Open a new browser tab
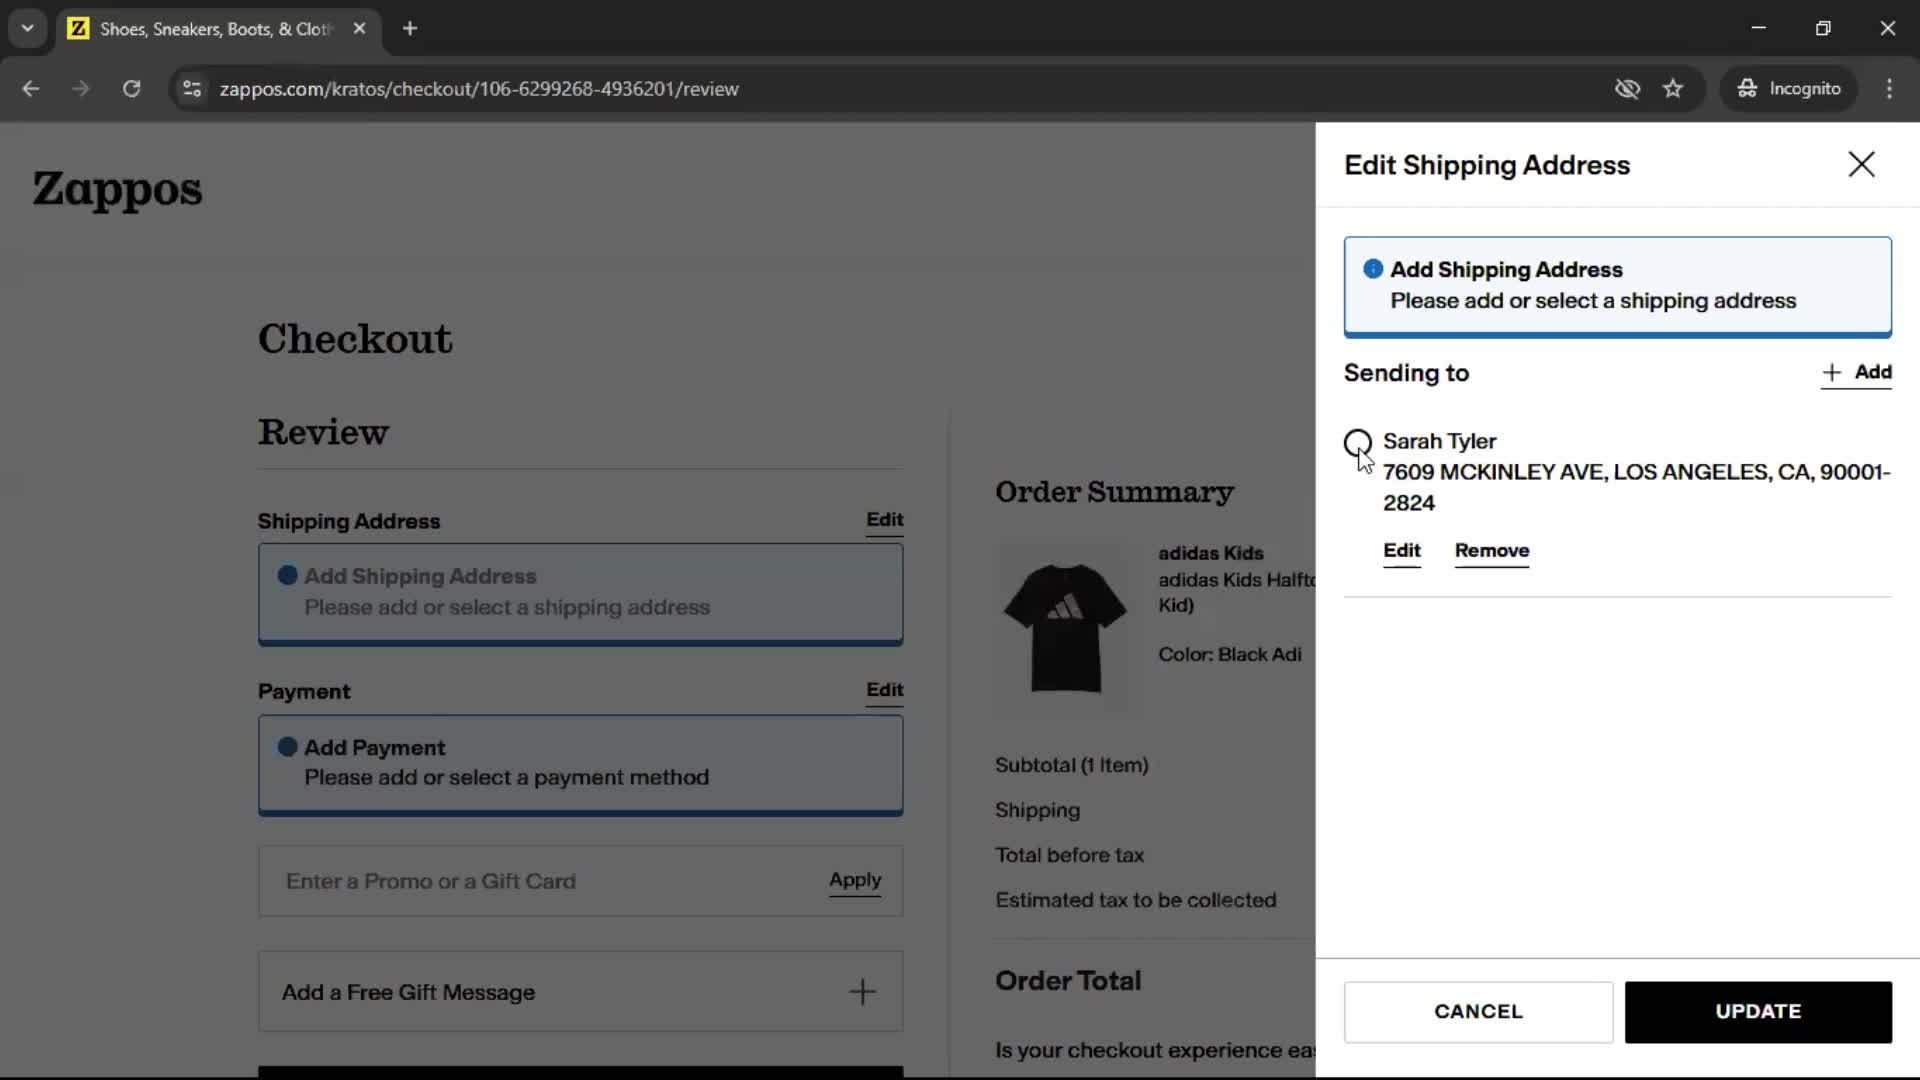 coord(410,28)
